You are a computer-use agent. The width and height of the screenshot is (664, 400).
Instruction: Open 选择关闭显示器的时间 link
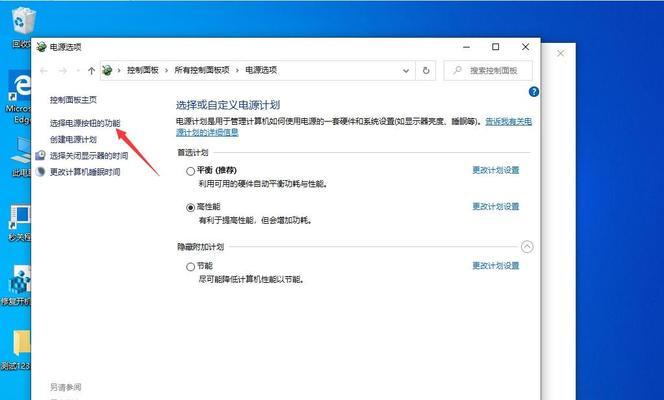point(89,156)
